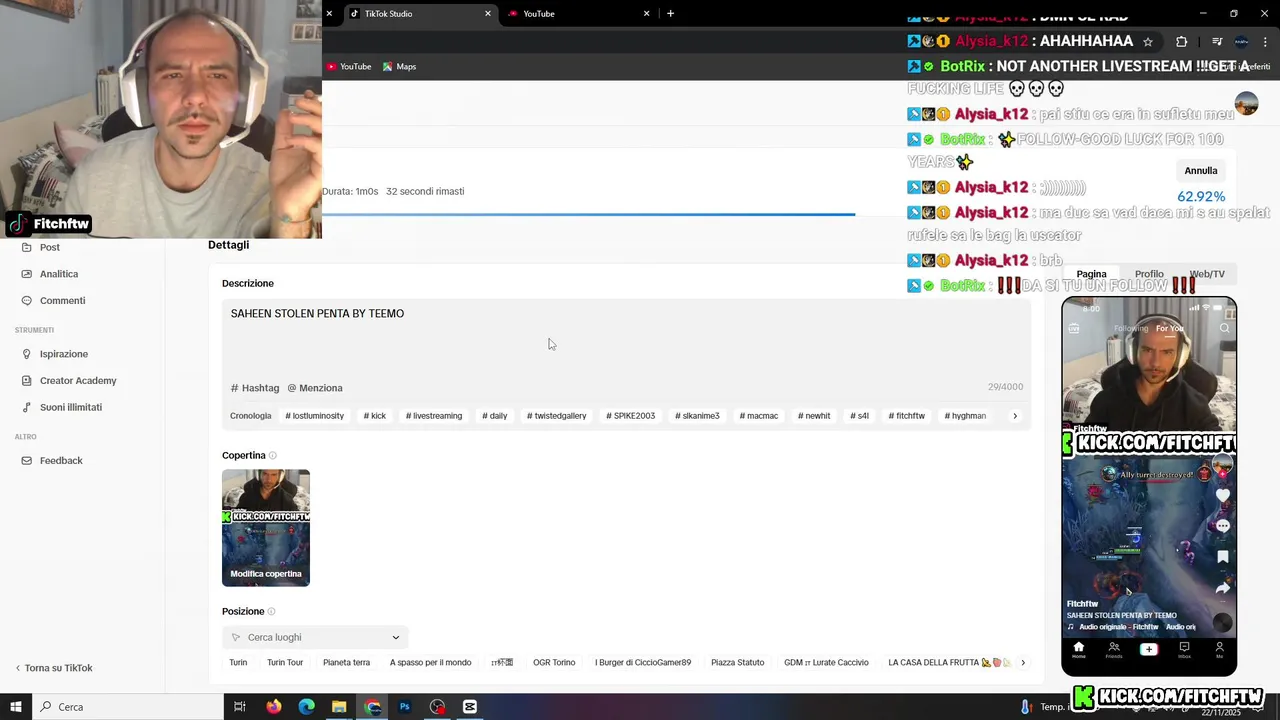
Task: Add the #SPIKE2003 hashtag chip
Action: point(631,416)
